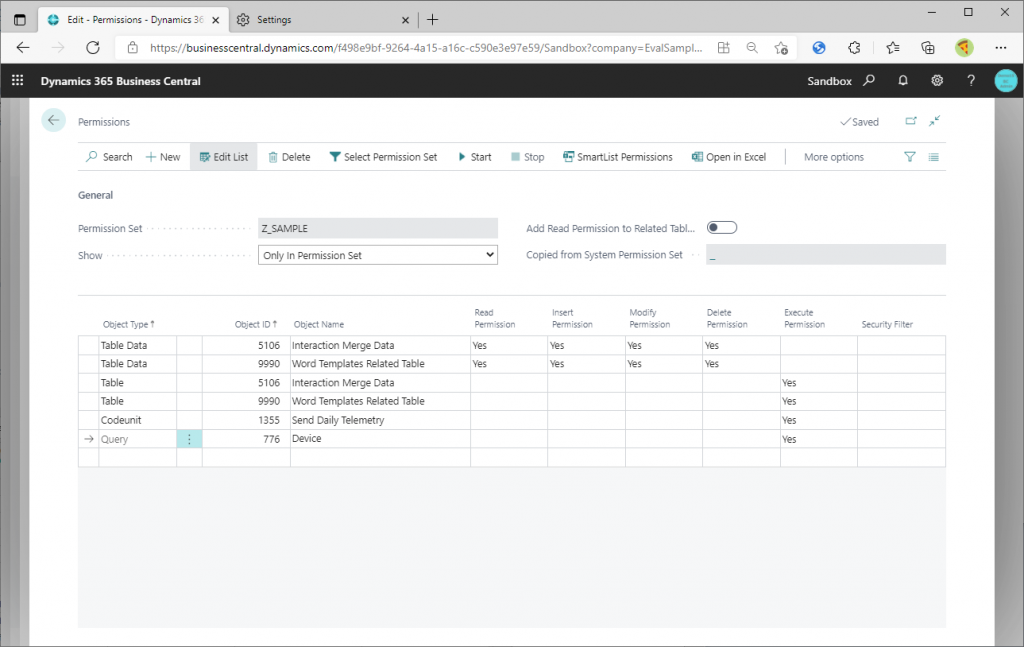Switch to the Edit - Permissions browser tab

133,20
